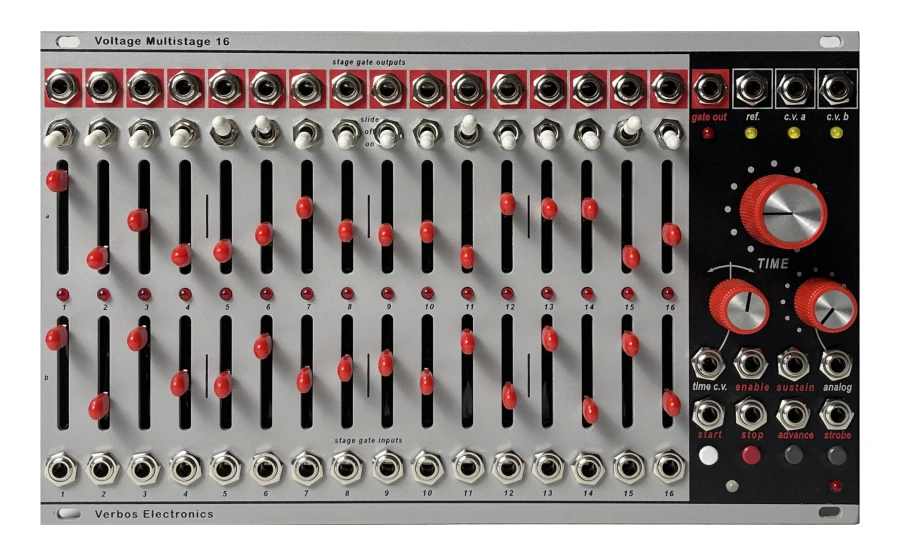Screen dimensions: 900x556
Task: Click the stage gate output jack above stage 12
Action: coord(509,89)
